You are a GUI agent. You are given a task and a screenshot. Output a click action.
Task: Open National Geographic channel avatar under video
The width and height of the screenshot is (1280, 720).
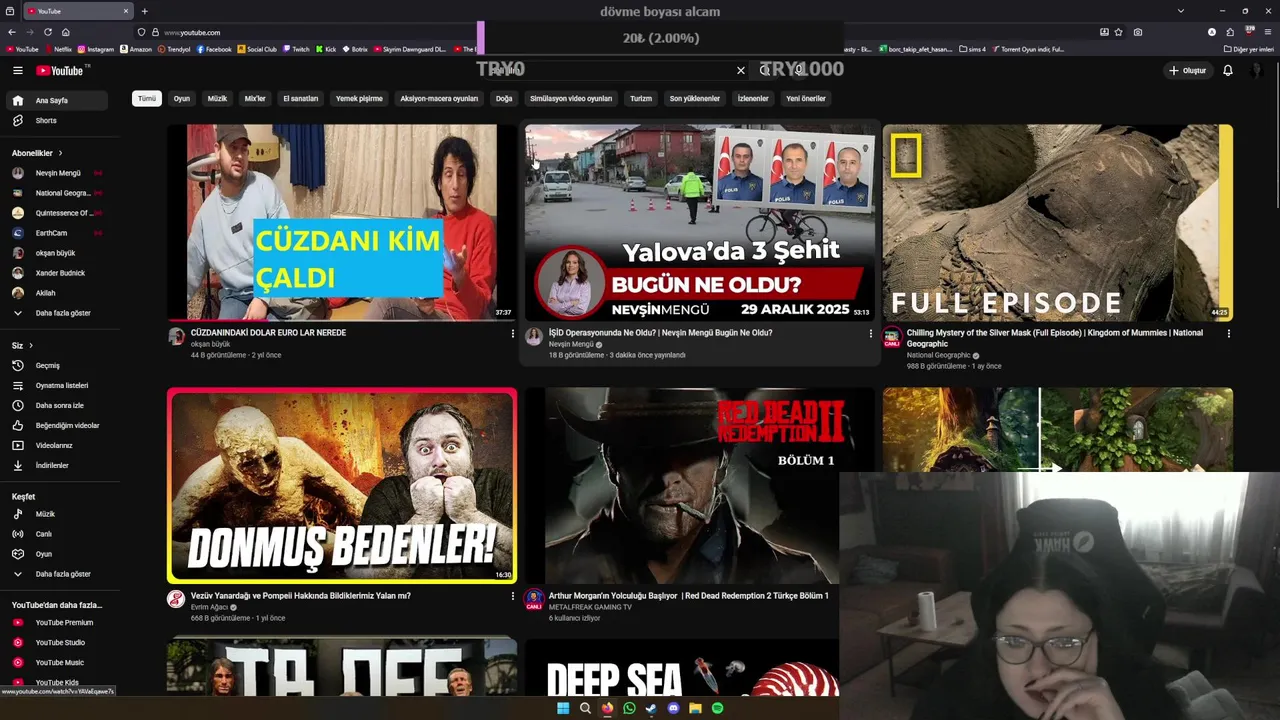coord(892,336)
